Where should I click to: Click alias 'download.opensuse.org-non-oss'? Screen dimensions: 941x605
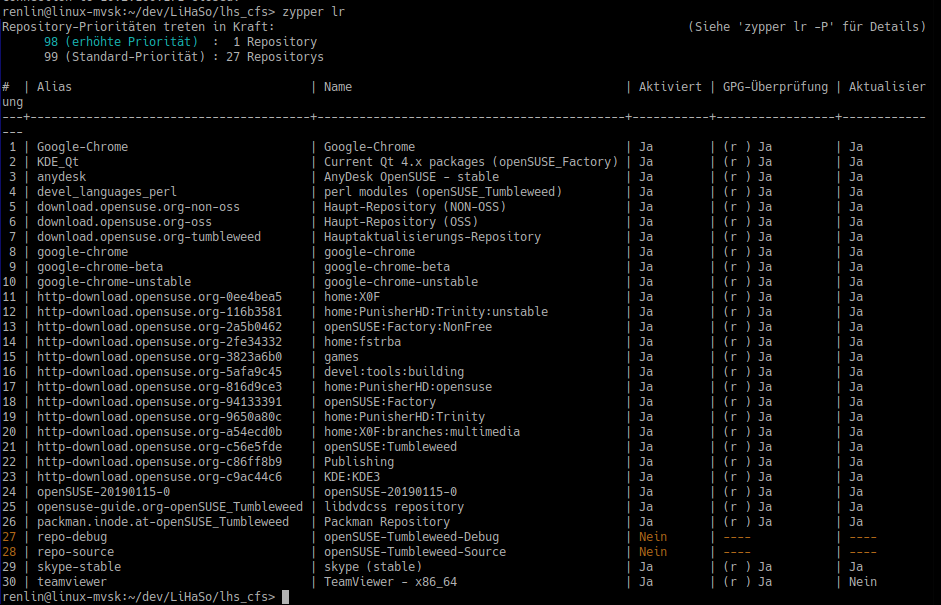(x=138, y=206)
